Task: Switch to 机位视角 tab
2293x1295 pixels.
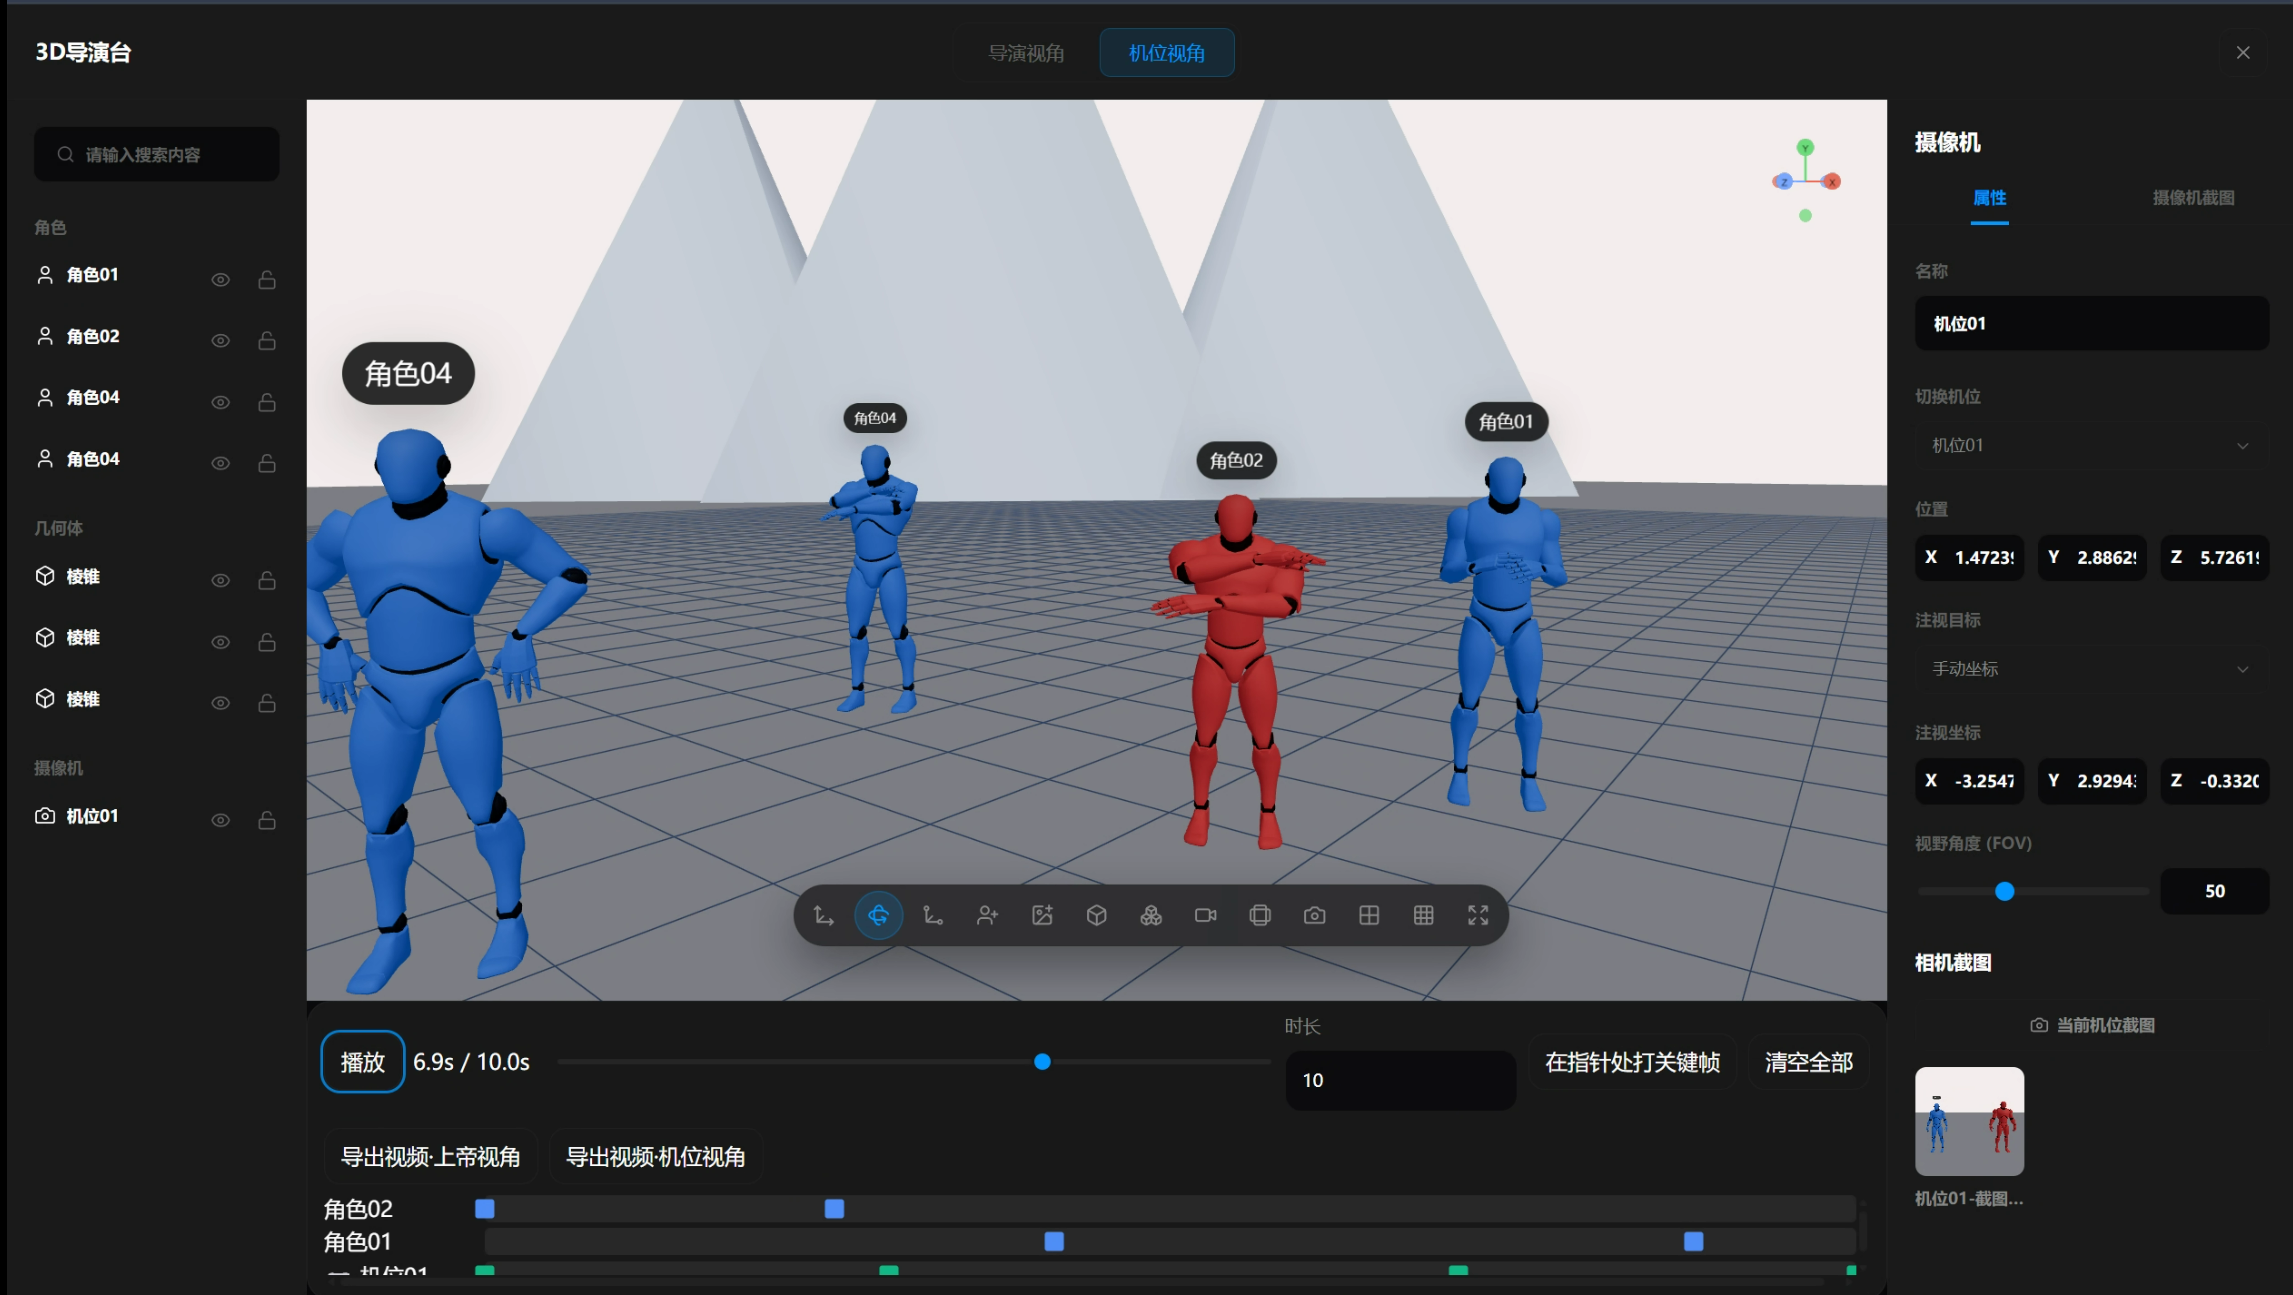Action: (1167, 53)
